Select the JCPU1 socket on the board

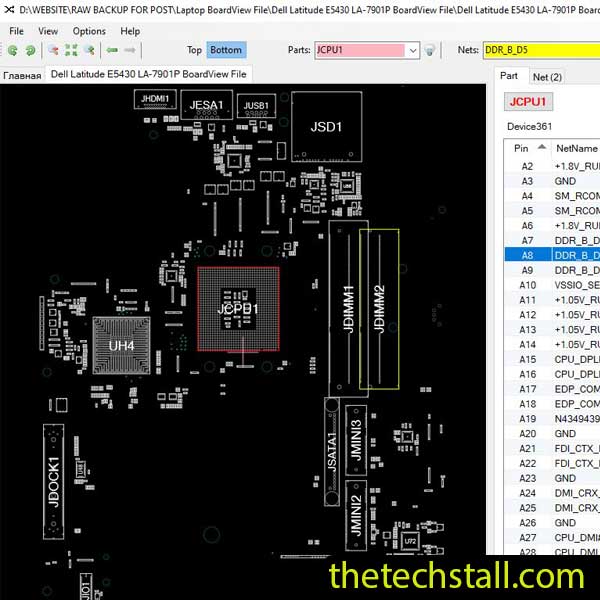point(238,309)
